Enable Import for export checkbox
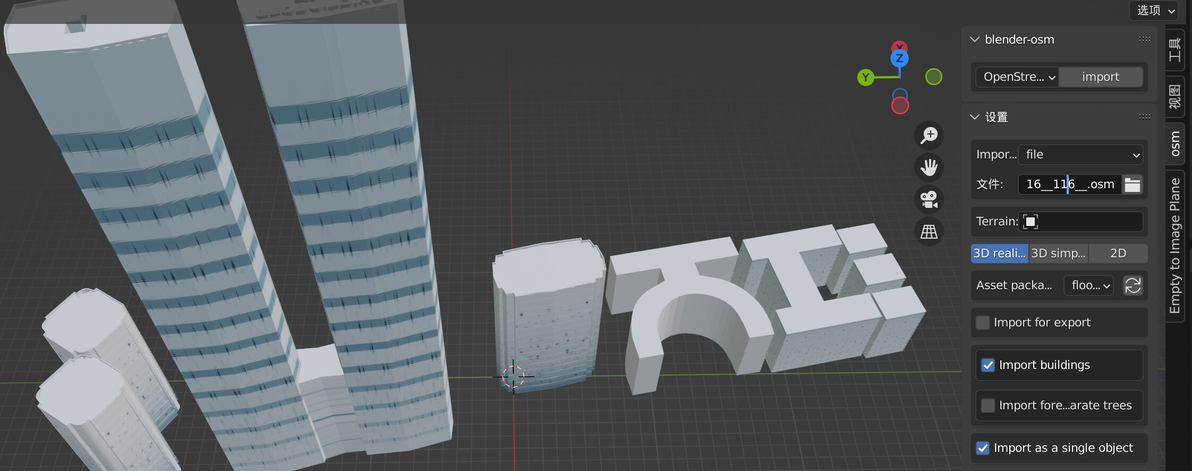Viewport: 1192px width, 471px height. coord(982,323)
